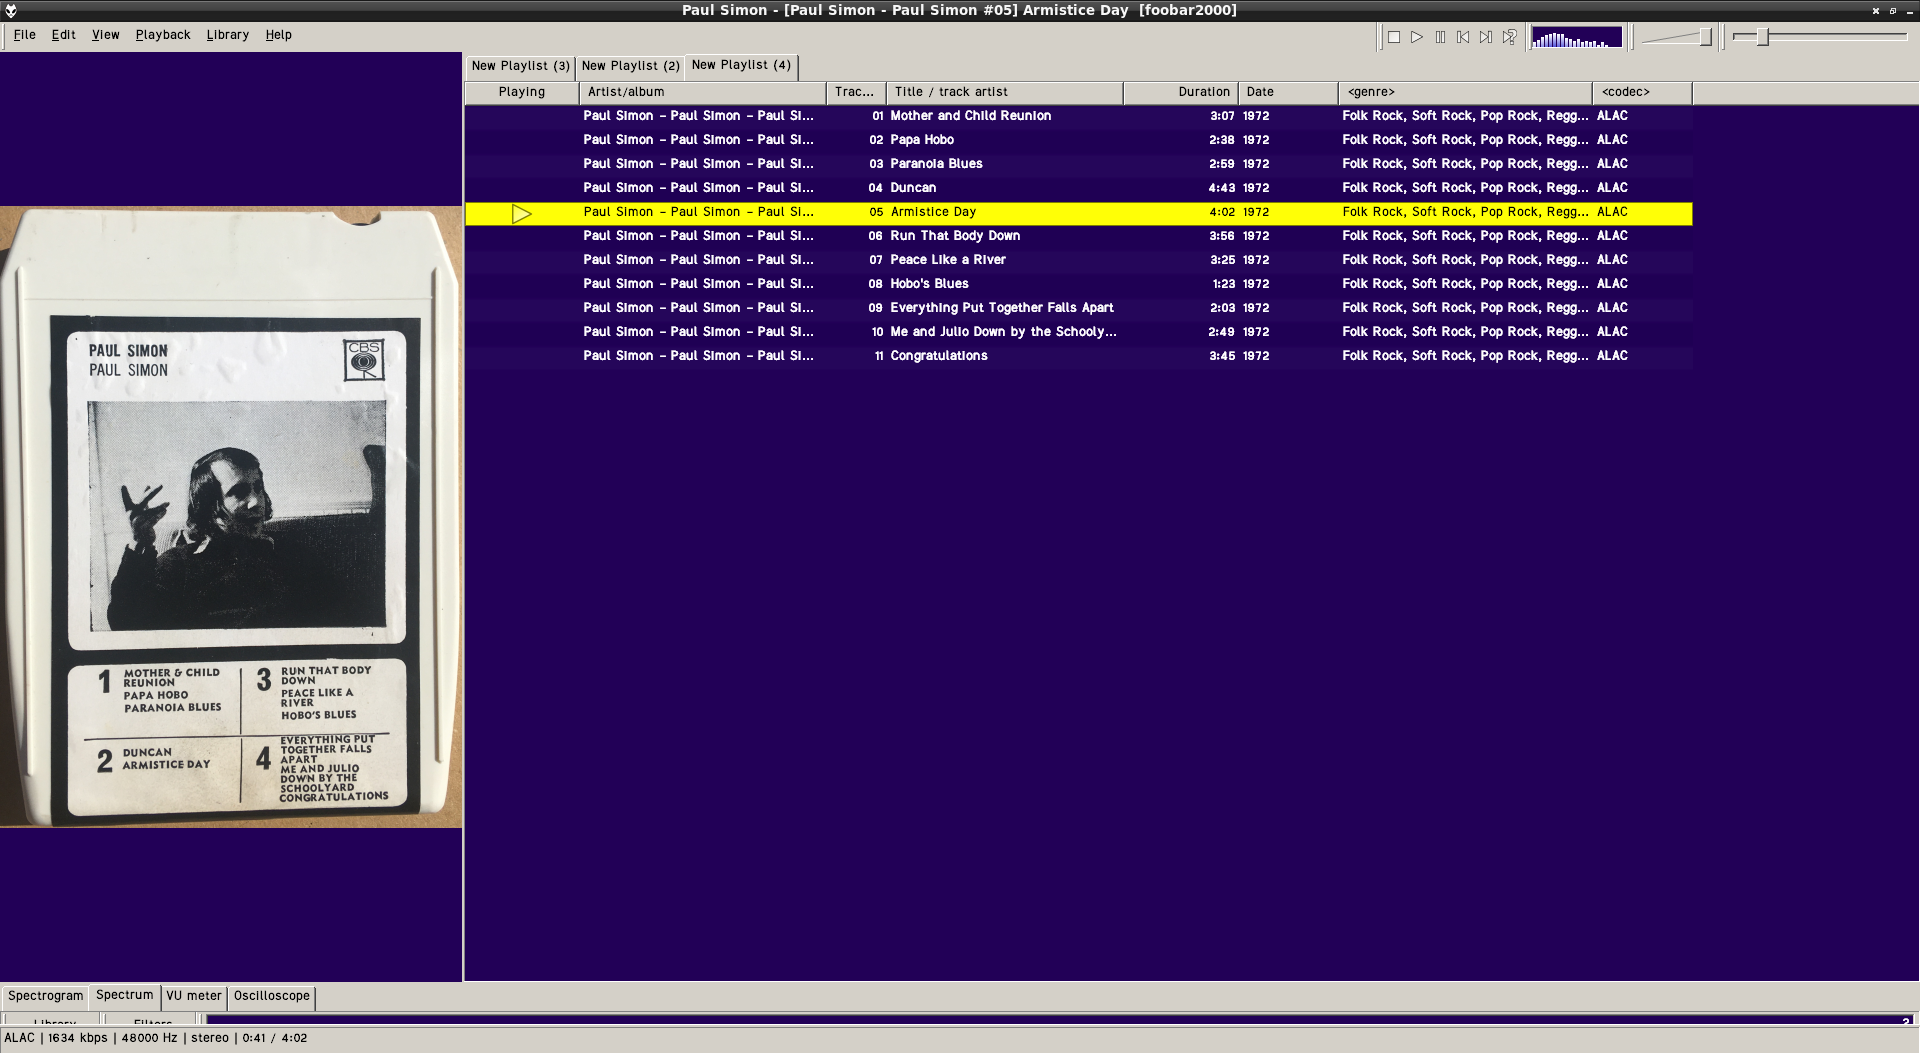
Task: Open the View menu
Action: [106, 35]
